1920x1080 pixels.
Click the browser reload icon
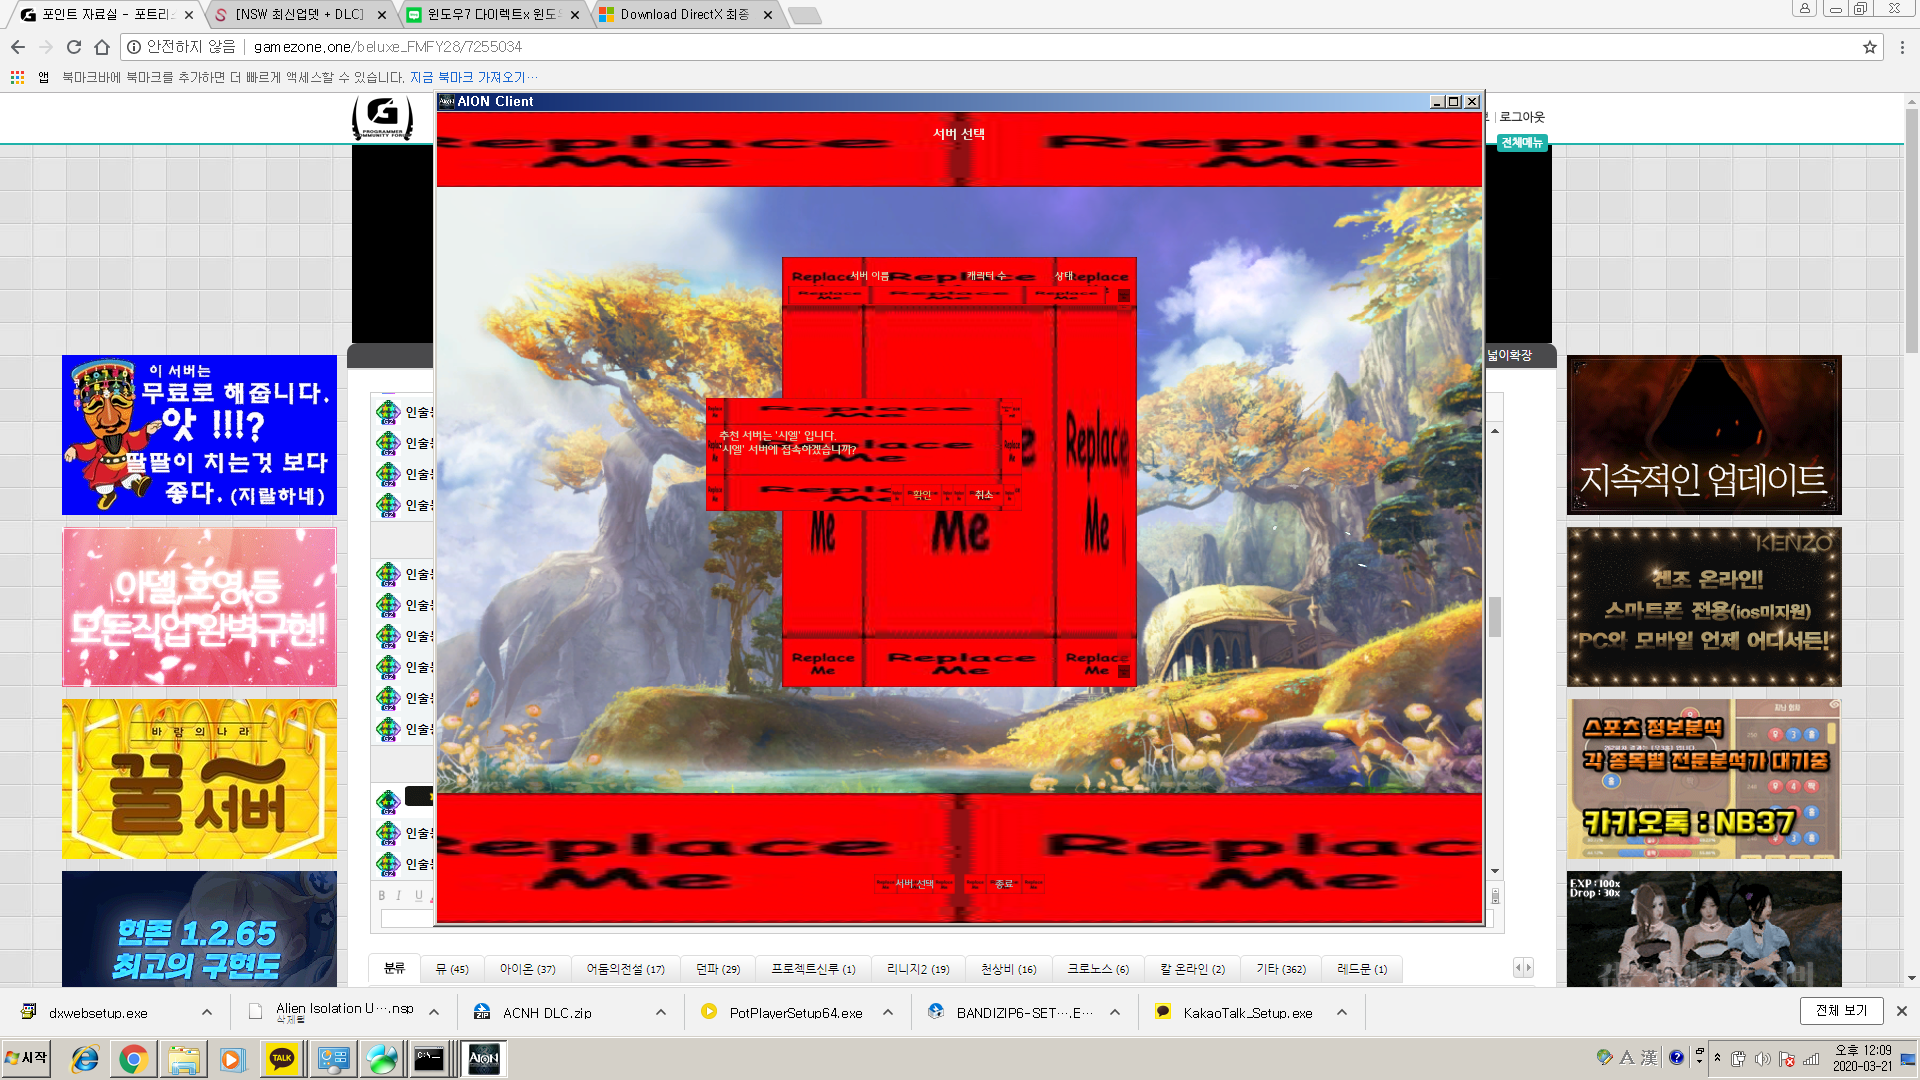coord(73,47)
